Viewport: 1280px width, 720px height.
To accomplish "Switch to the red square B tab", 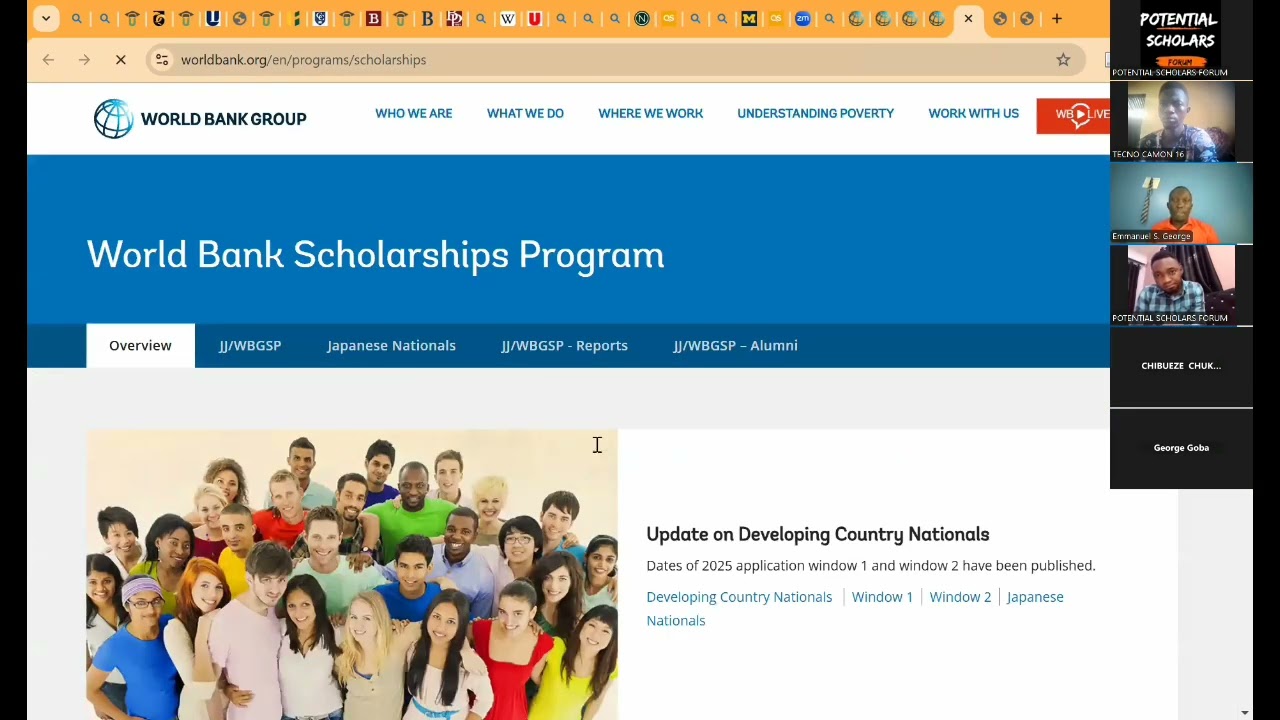I will (373, 19).
